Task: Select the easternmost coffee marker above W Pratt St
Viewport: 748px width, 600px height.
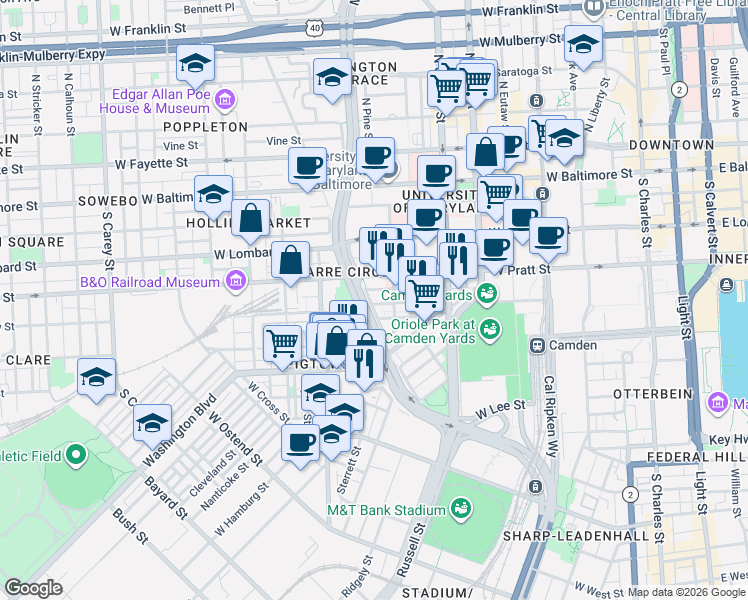Action: click(549, 238)
